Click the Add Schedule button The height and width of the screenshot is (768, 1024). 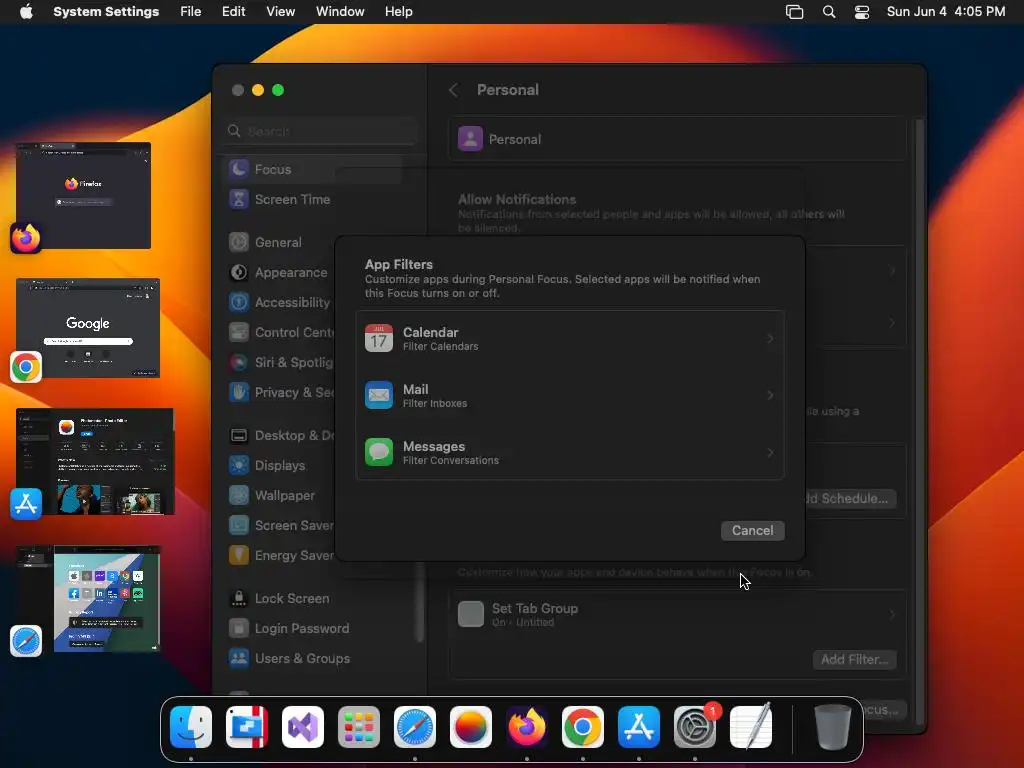click(852, 498)
